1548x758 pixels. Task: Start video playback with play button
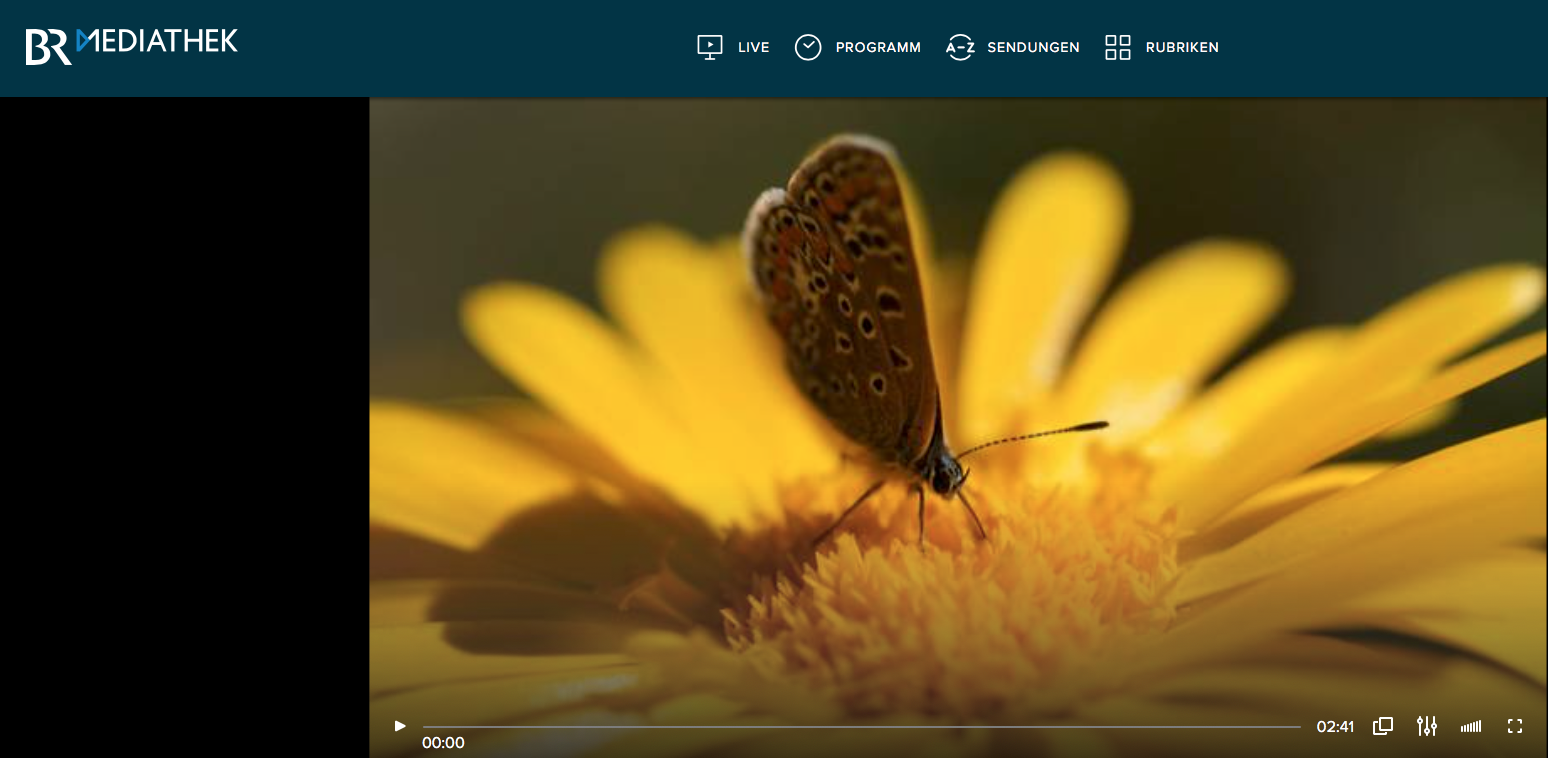click(x=400, y=726)
